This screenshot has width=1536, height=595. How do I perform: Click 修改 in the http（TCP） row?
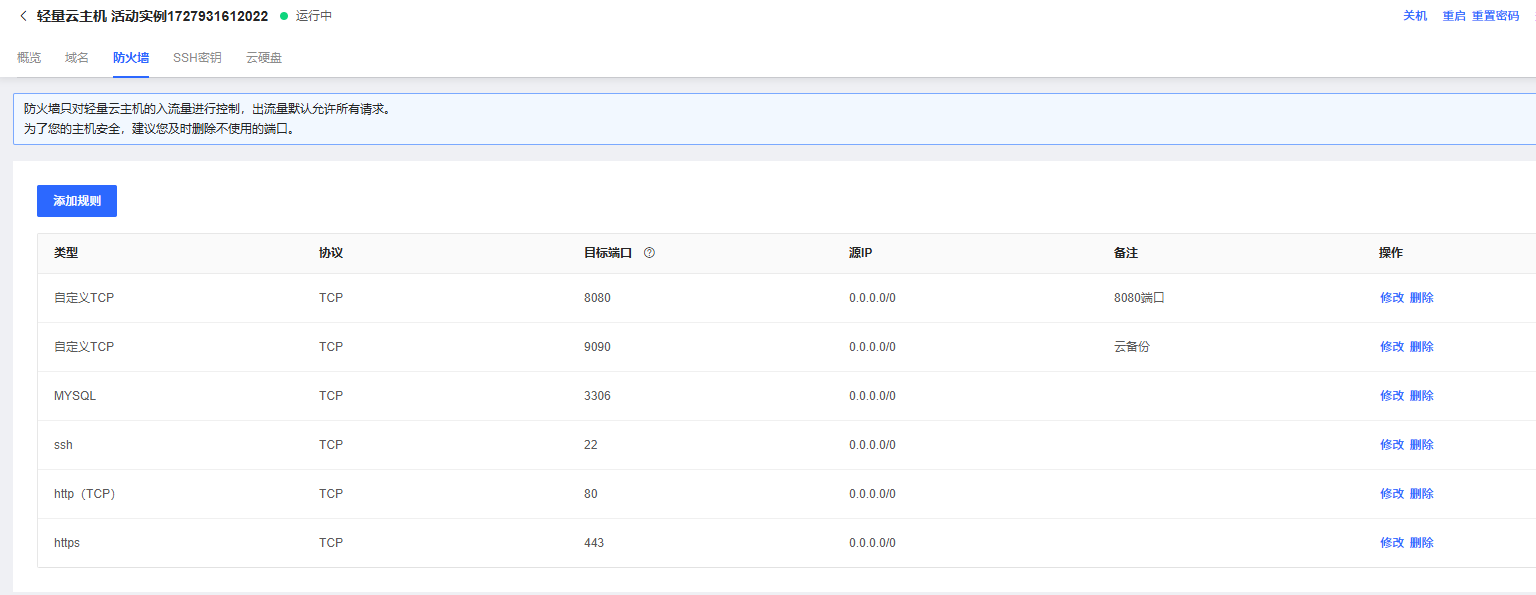(1392, 494)
